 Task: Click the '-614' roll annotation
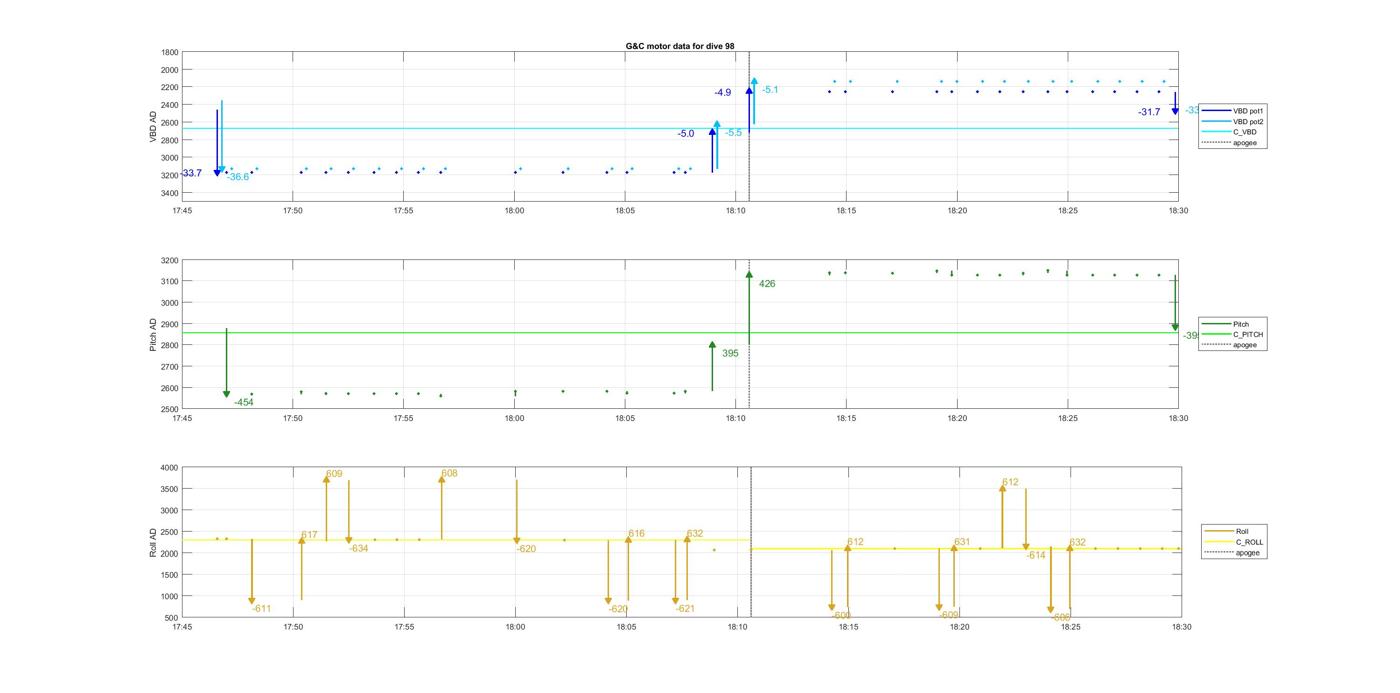(1036, 556)
